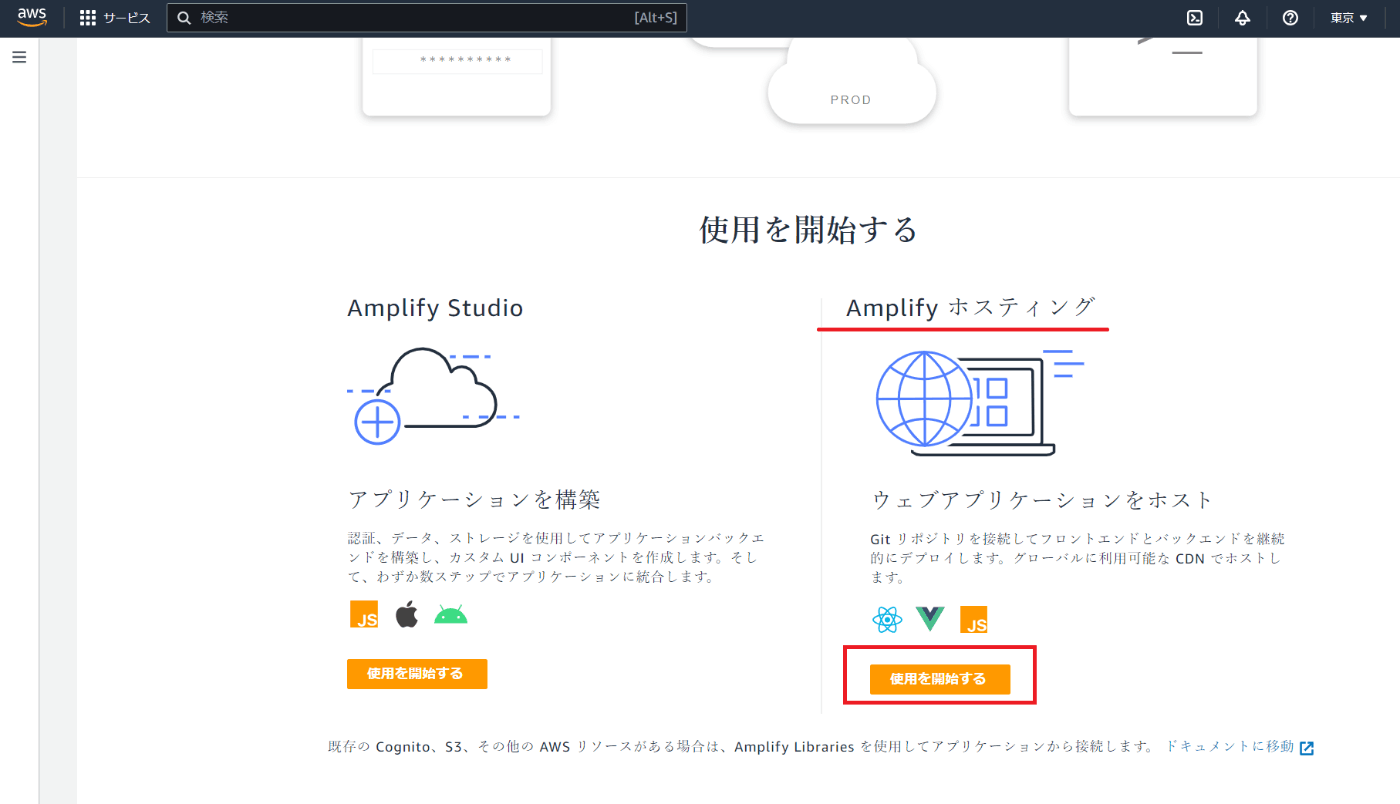Click the Amplify hosting globe laptop illustration

(980, 403)
